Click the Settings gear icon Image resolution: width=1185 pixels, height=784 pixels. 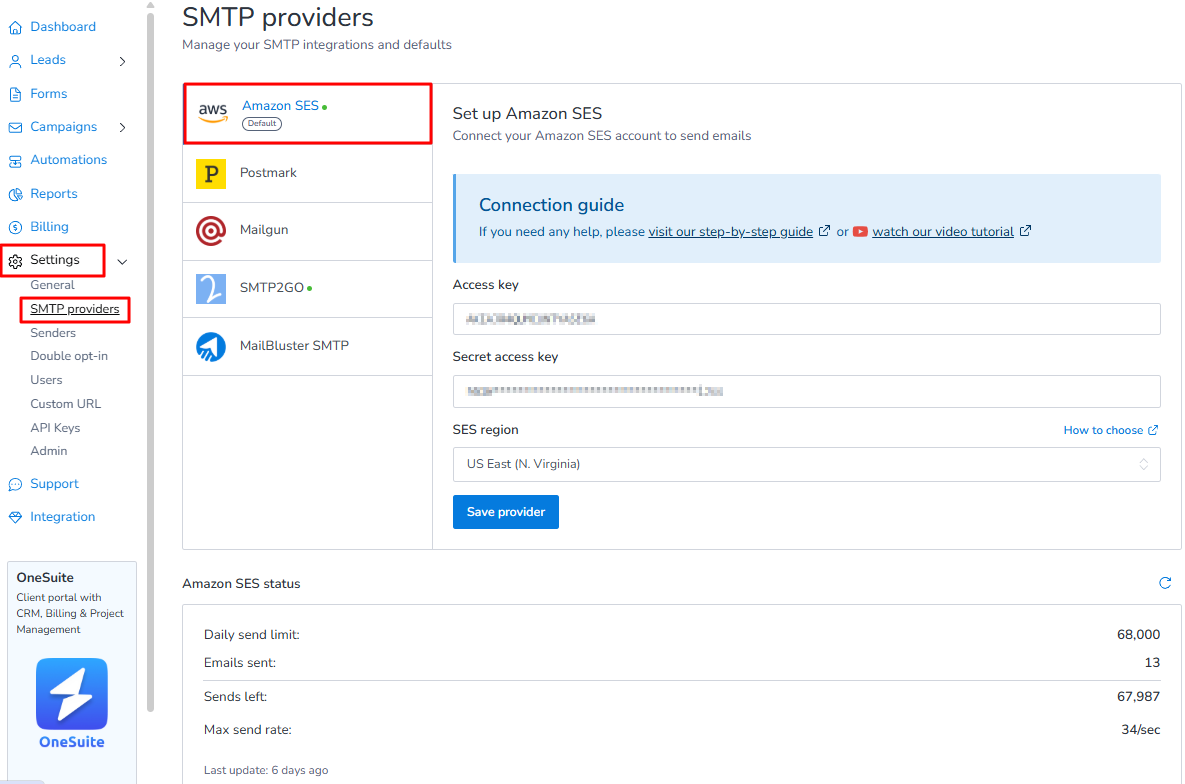(15, 262)
